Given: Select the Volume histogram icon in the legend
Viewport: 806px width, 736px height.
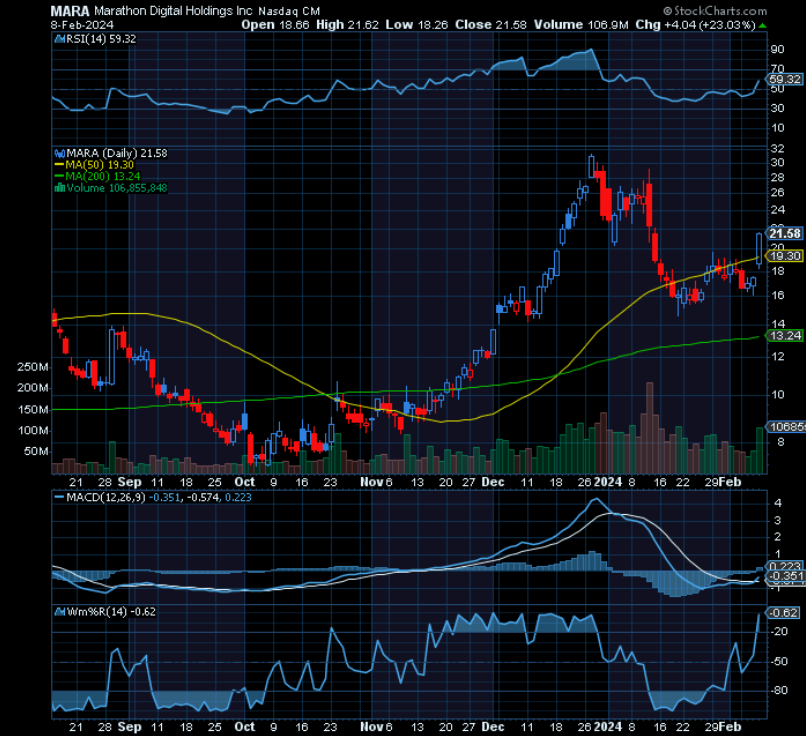Looking at the screenshot, I should tap(60, 186).
